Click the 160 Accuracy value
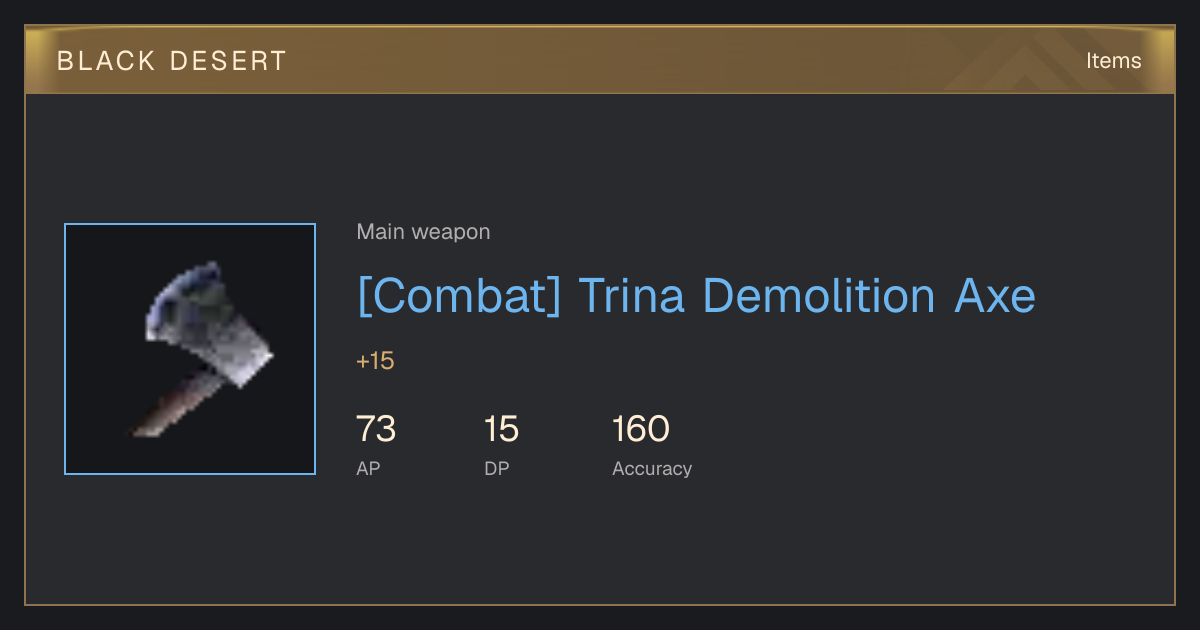The width and height of the screenshot is (1200, 630). tap(640, 429)
